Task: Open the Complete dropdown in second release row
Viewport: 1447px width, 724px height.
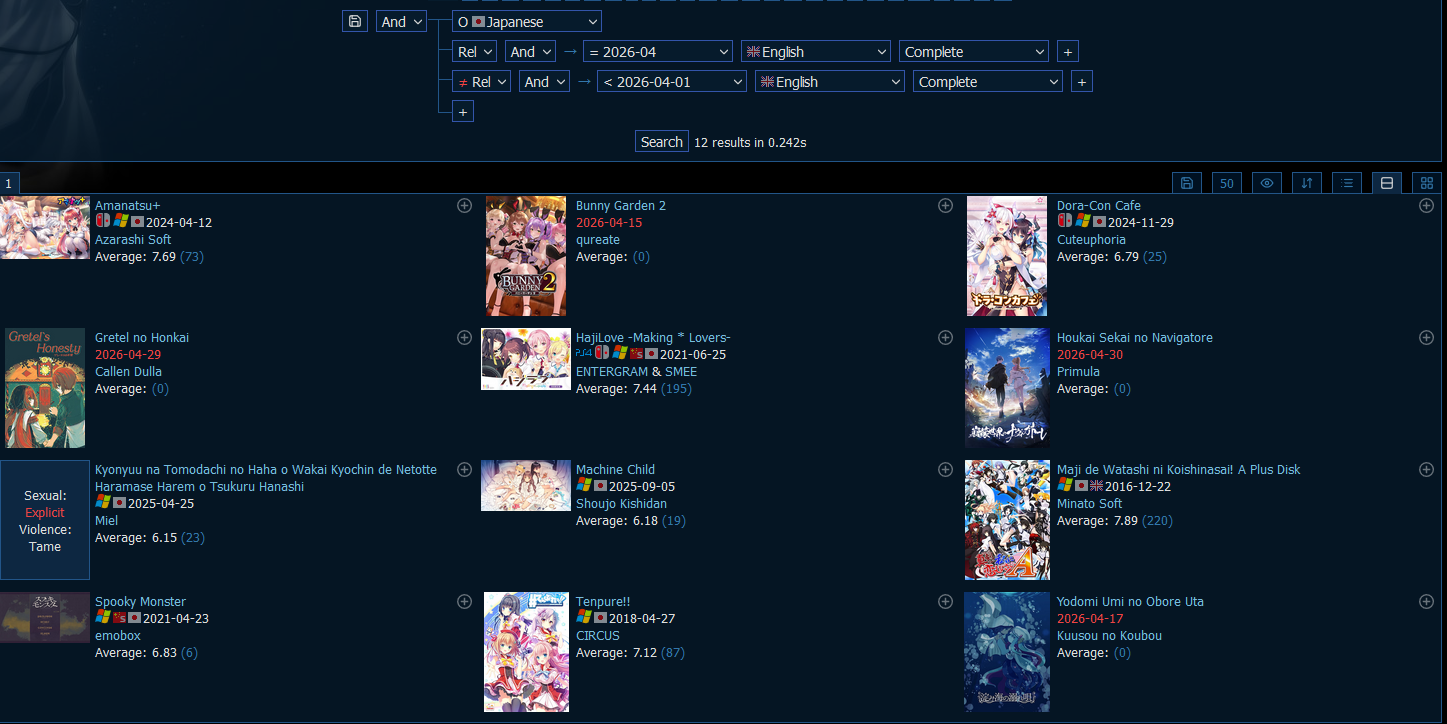Action: point(988,81)
